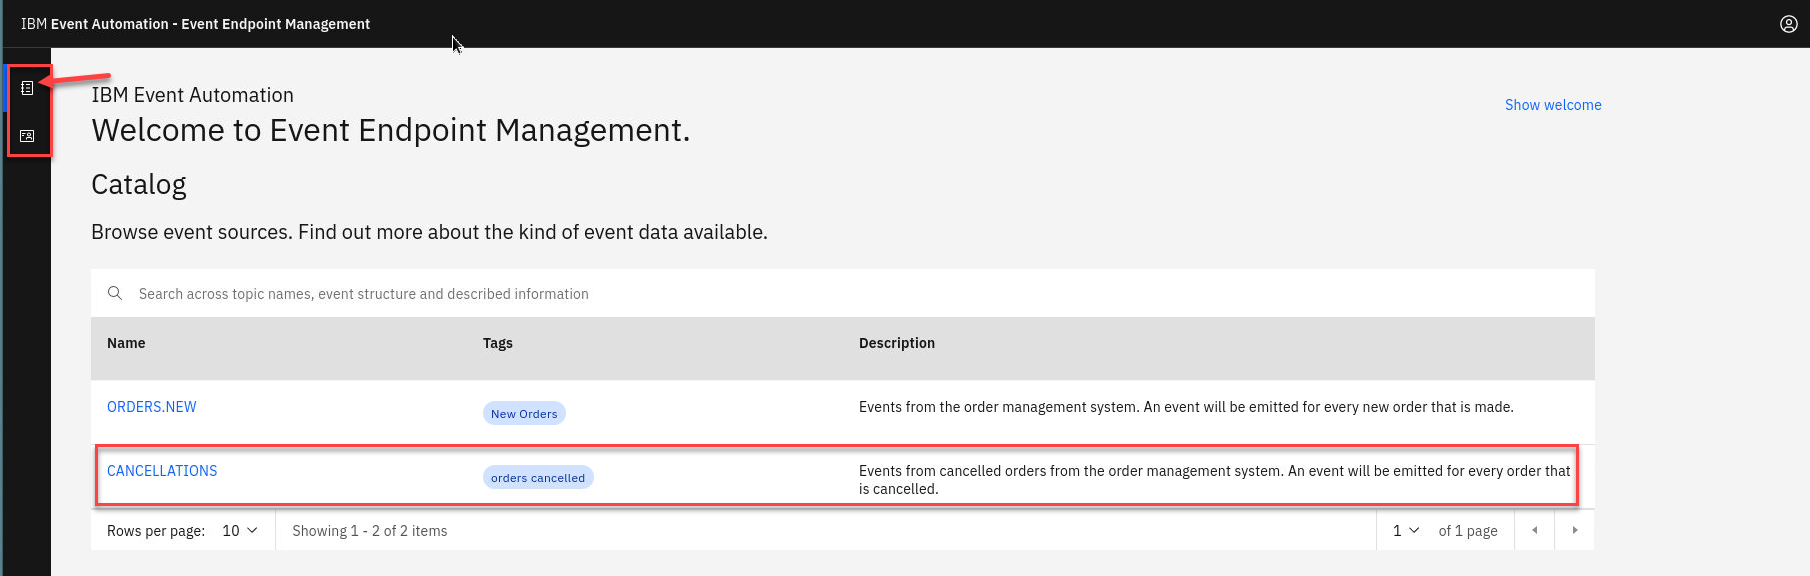Click the Description column header

point(896,343)
